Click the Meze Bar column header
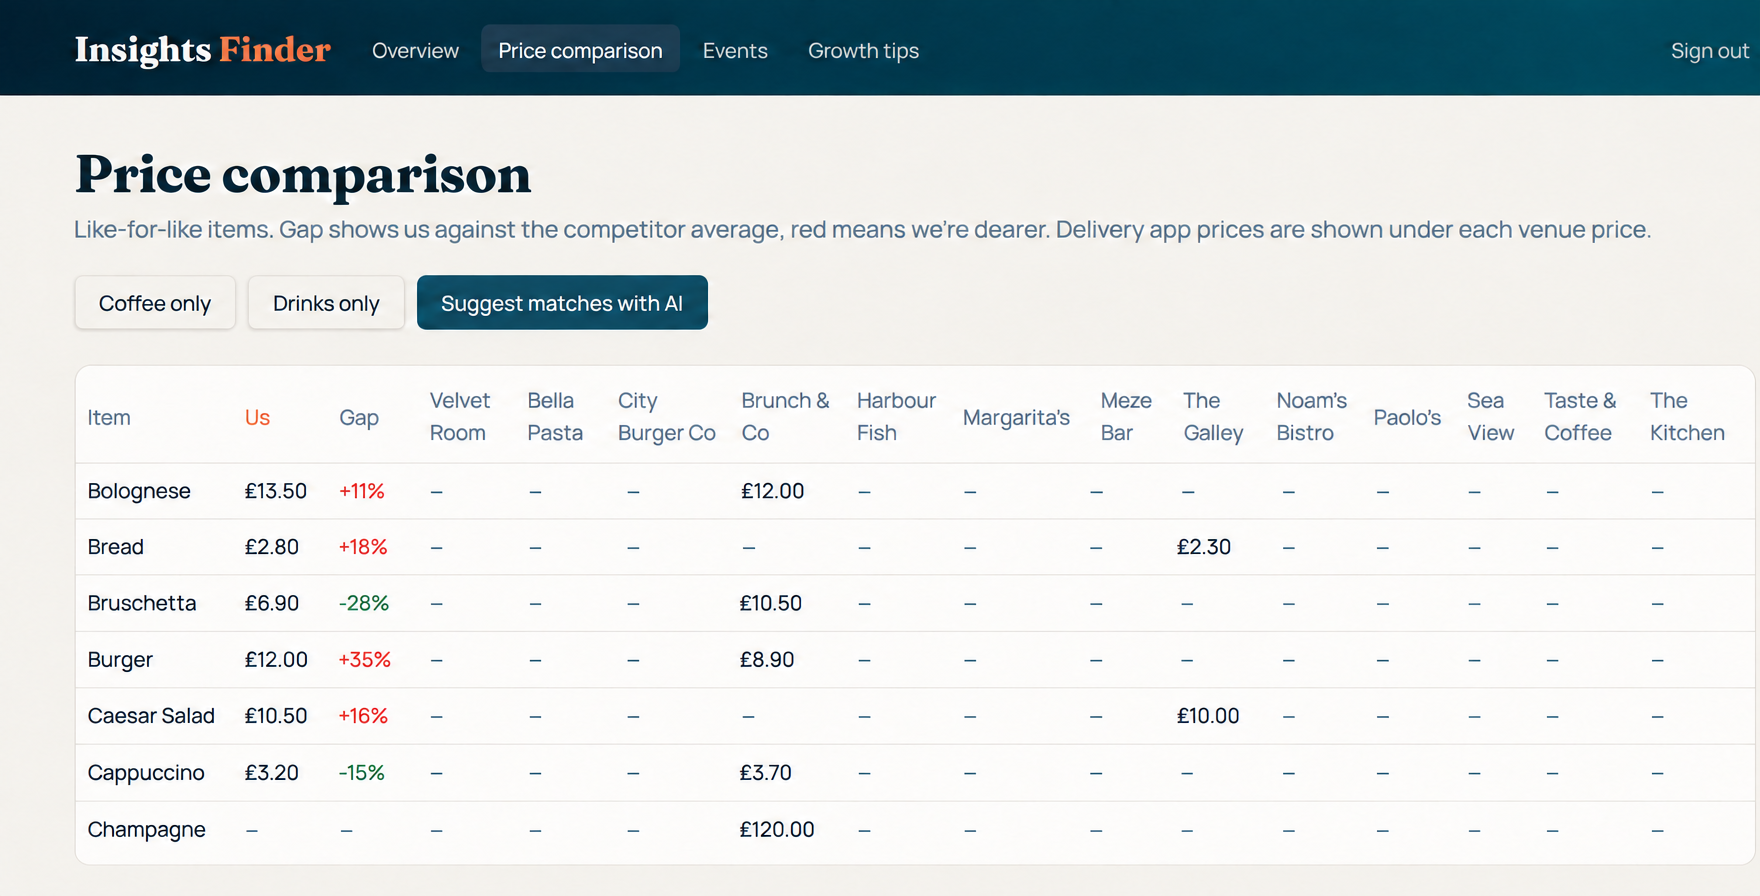This screenshot has height=896, width=1760. click(x=1126, y=416)
